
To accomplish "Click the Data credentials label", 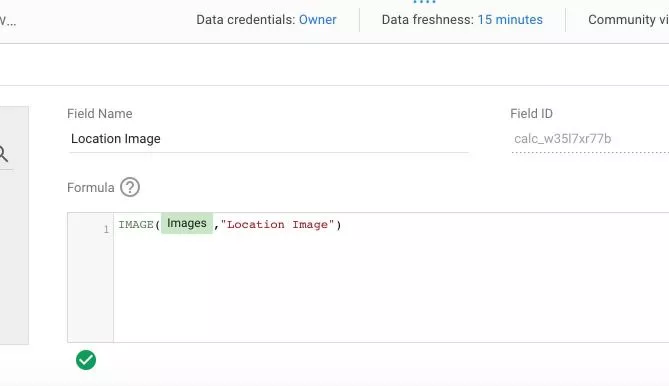I will pos(245,20).
